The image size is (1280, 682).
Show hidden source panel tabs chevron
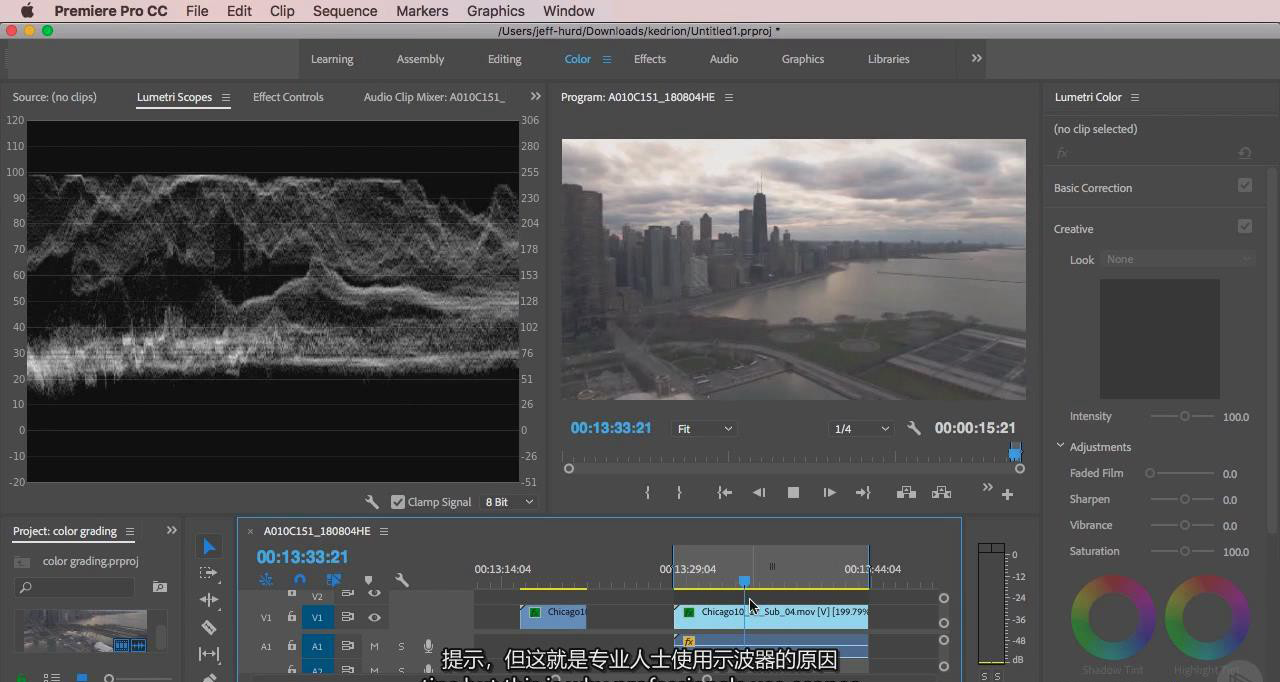pyautogui.click(x=535, y=97)
